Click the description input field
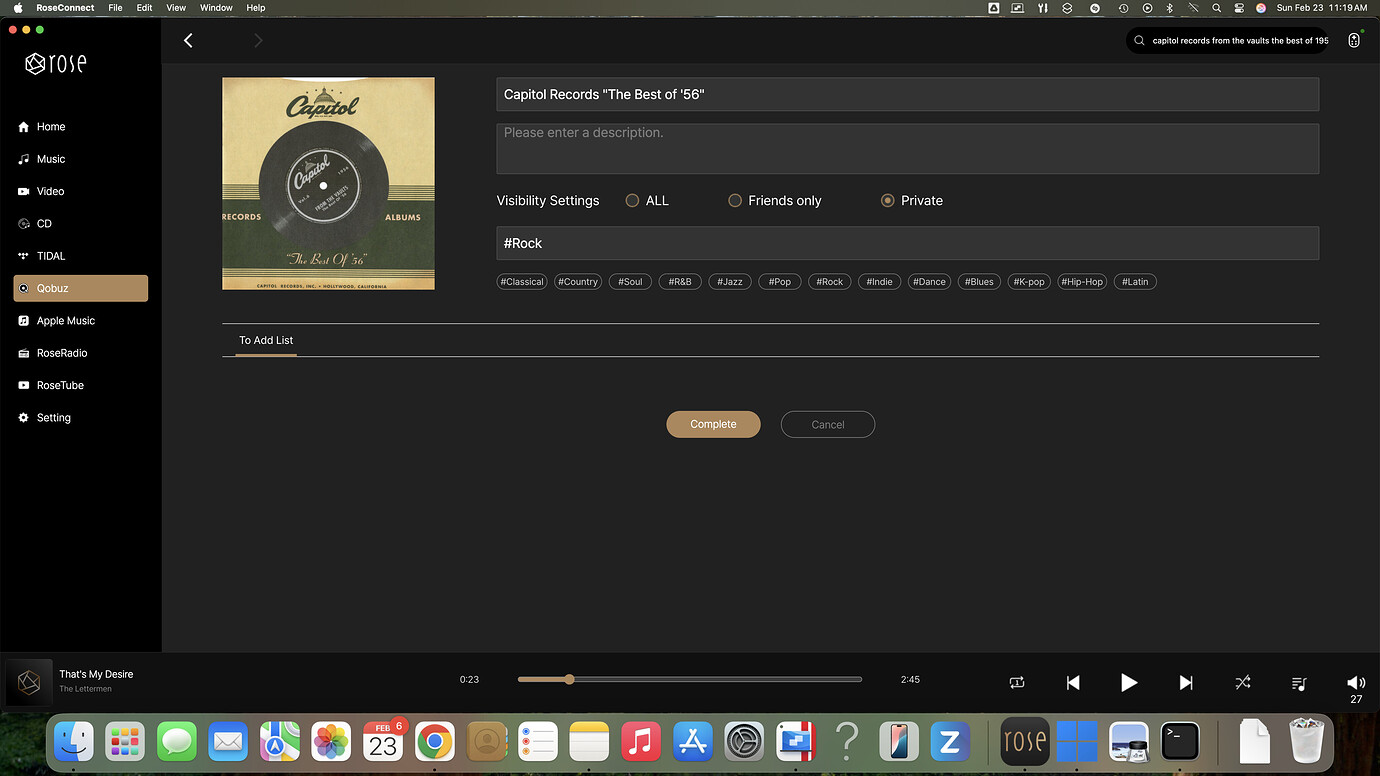The height and width of the screenshot is (776, 1380). (x=908, y=148)
